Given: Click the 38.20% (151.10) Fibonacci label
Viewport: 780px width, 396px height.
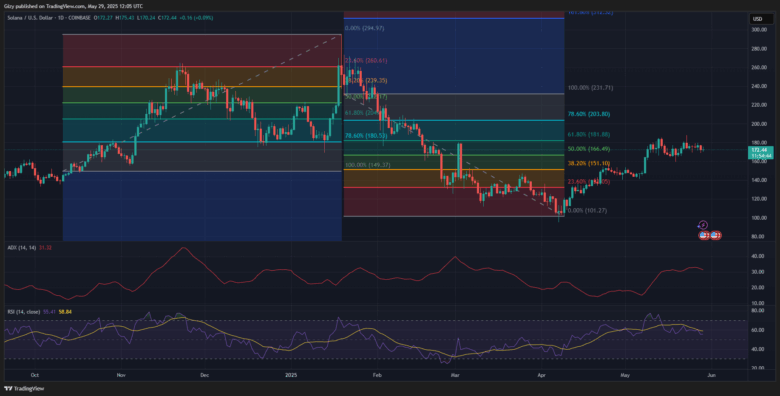Looking at the screenshot, I should (x=590, y=163).
